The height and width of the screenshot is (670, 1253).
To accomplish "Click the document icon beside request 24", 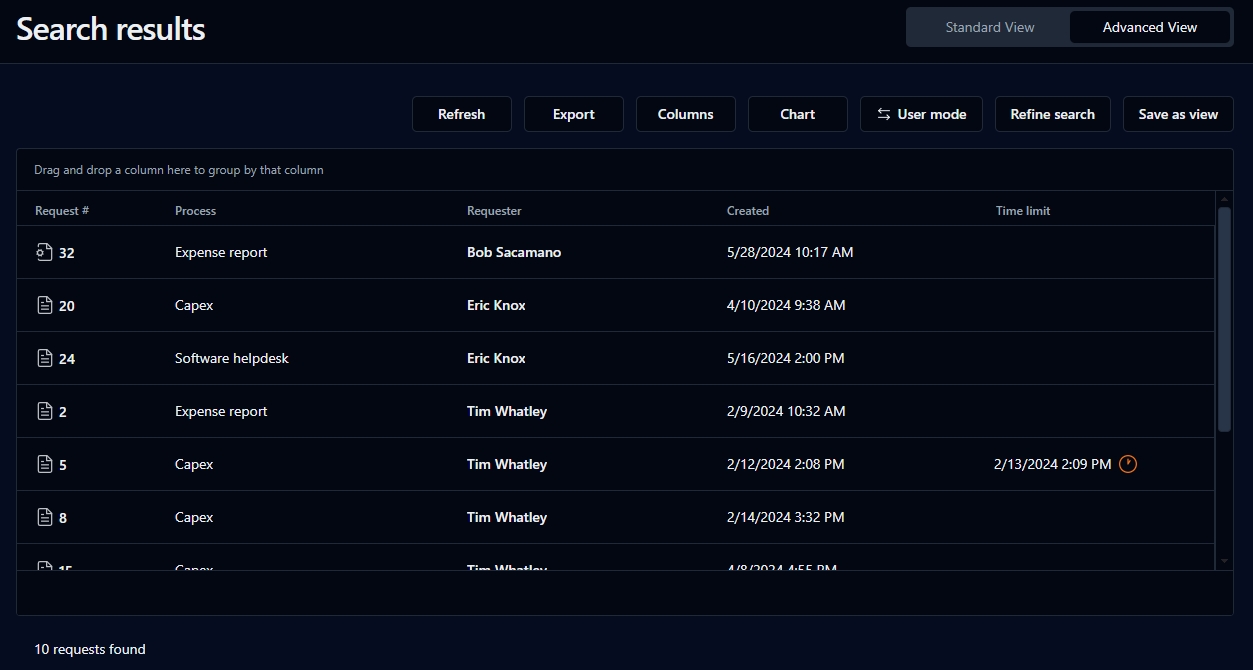I will pyautogui.click(x=44, y=358).
